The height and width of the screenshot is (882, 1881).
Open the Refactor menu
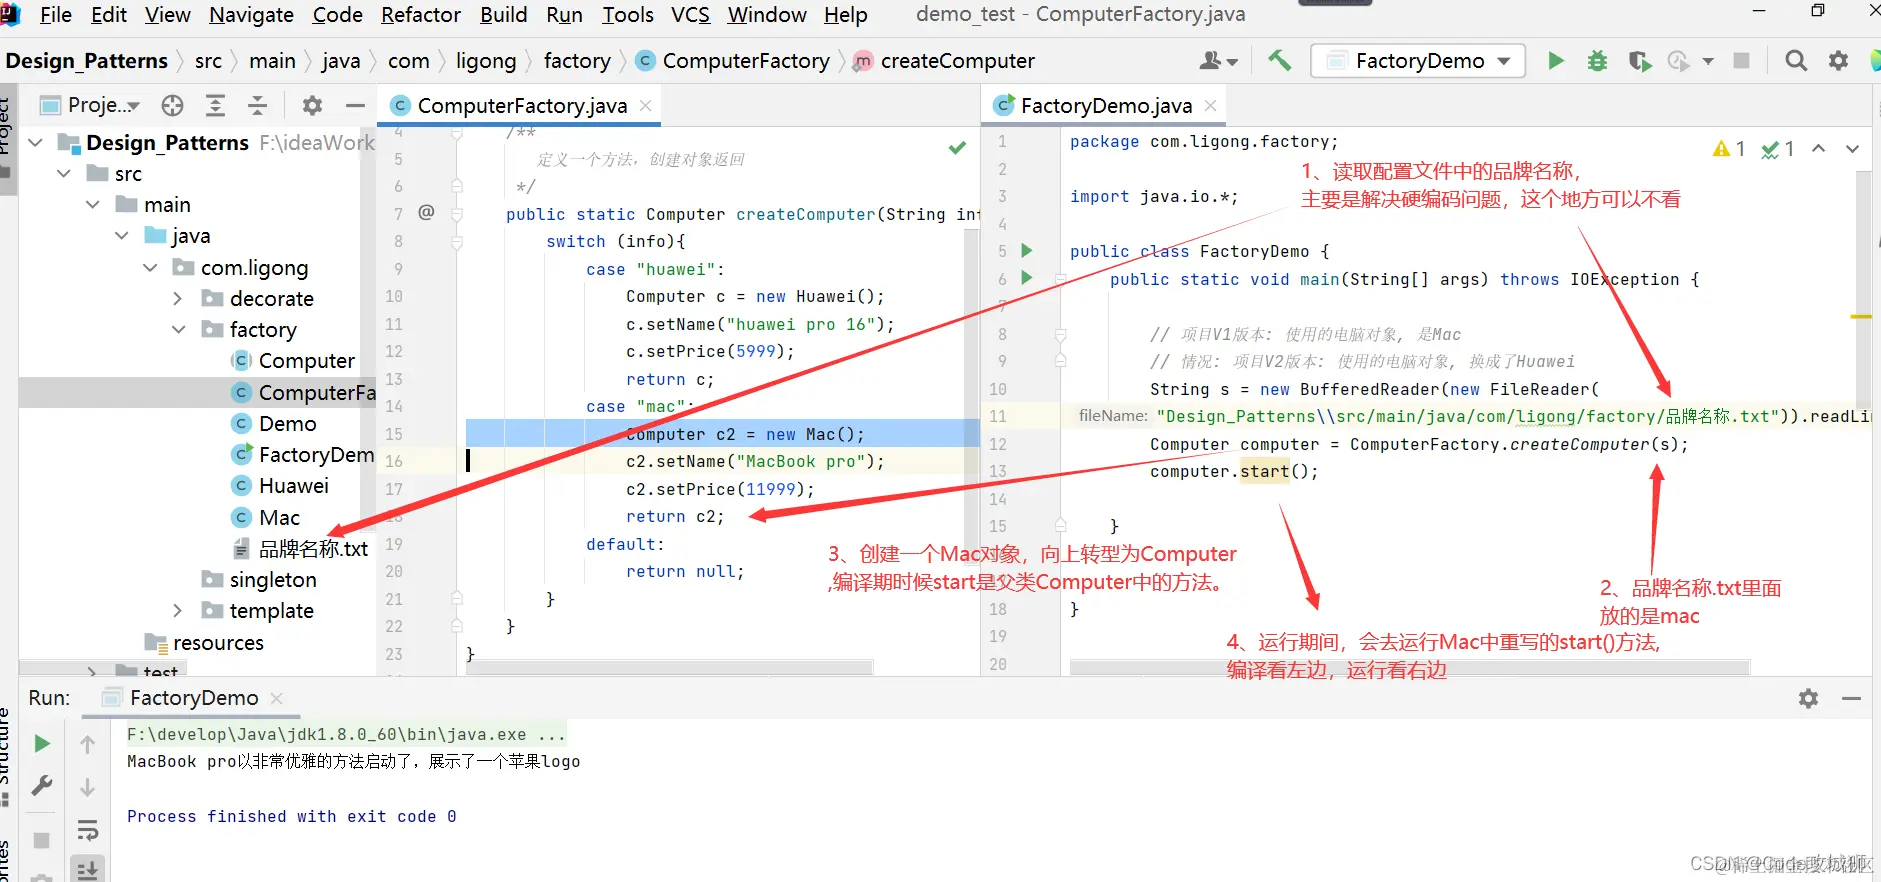click(420, 15)
